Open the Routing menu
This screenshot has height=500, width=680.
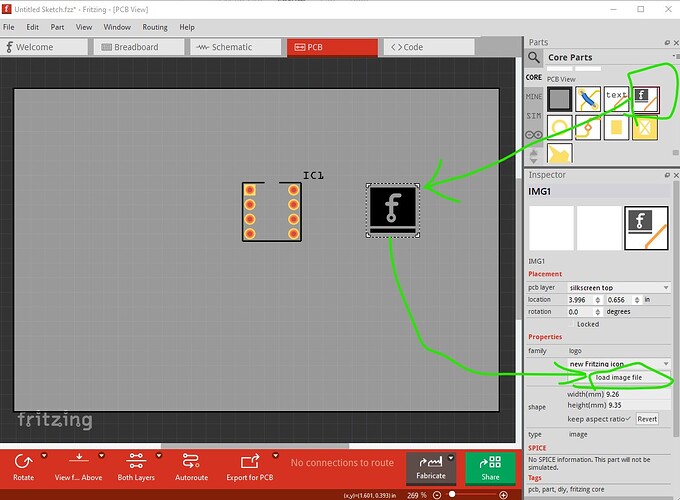pyautogui.click(x=155, y=27)
